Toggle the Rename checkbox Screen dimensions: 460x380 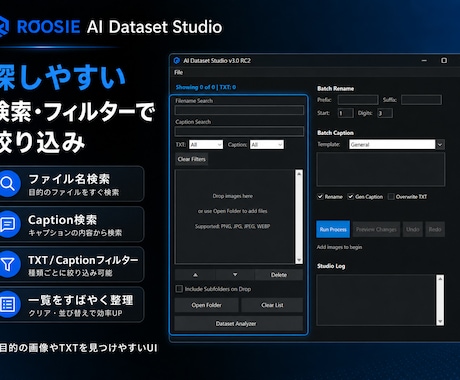point(320,196)
